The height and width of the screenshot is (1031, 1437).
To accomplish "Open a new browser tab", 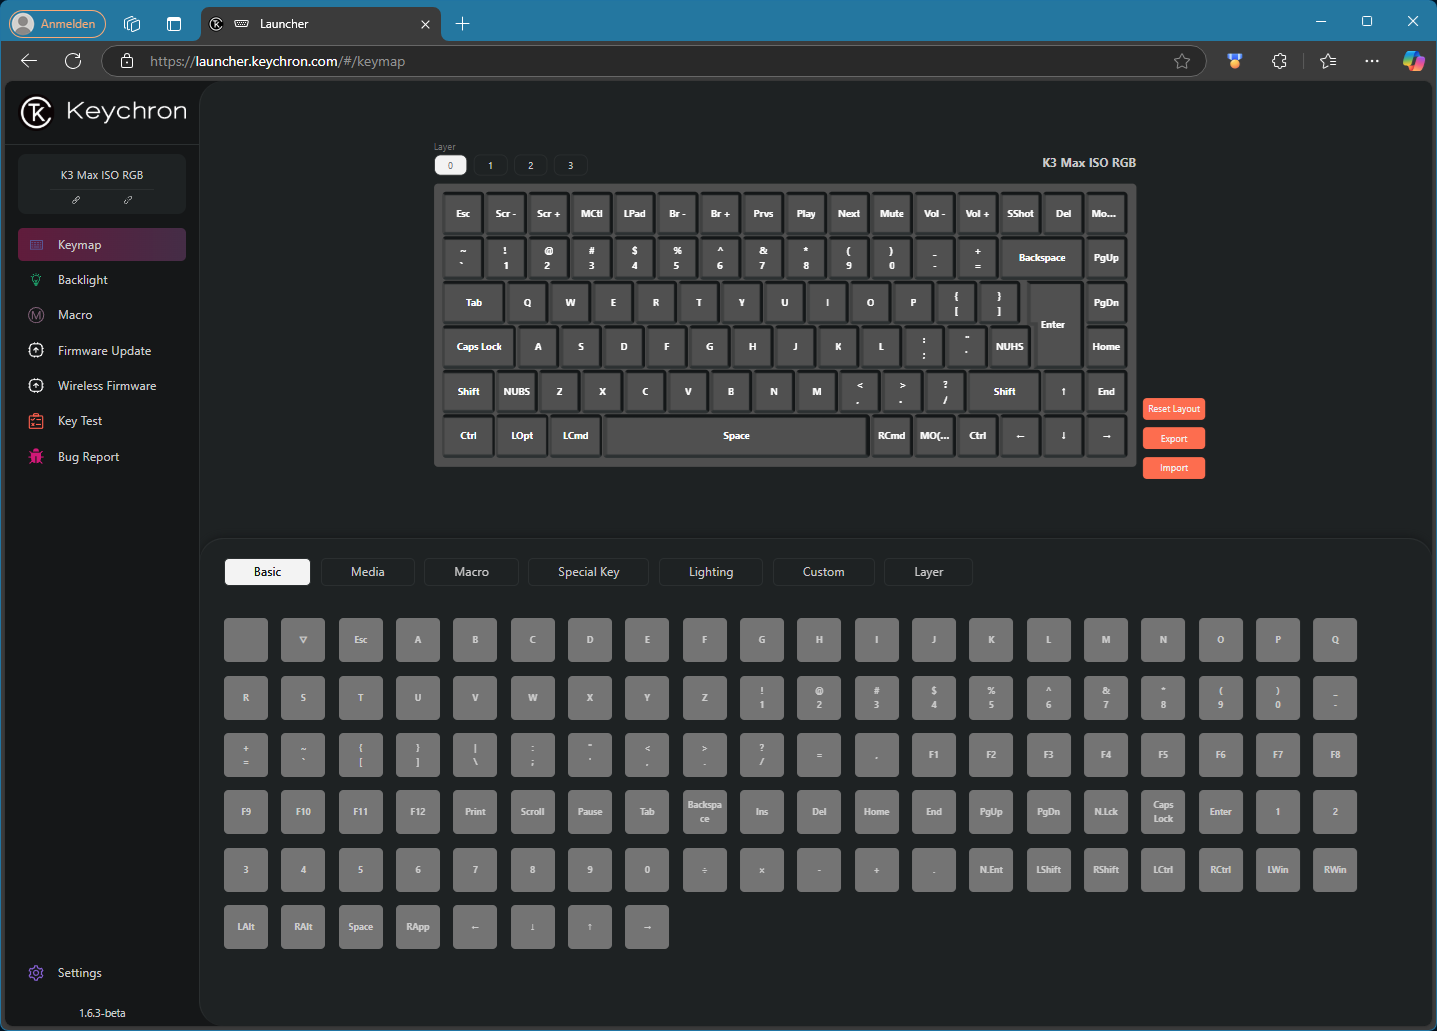I will click(x=462, y=24).
